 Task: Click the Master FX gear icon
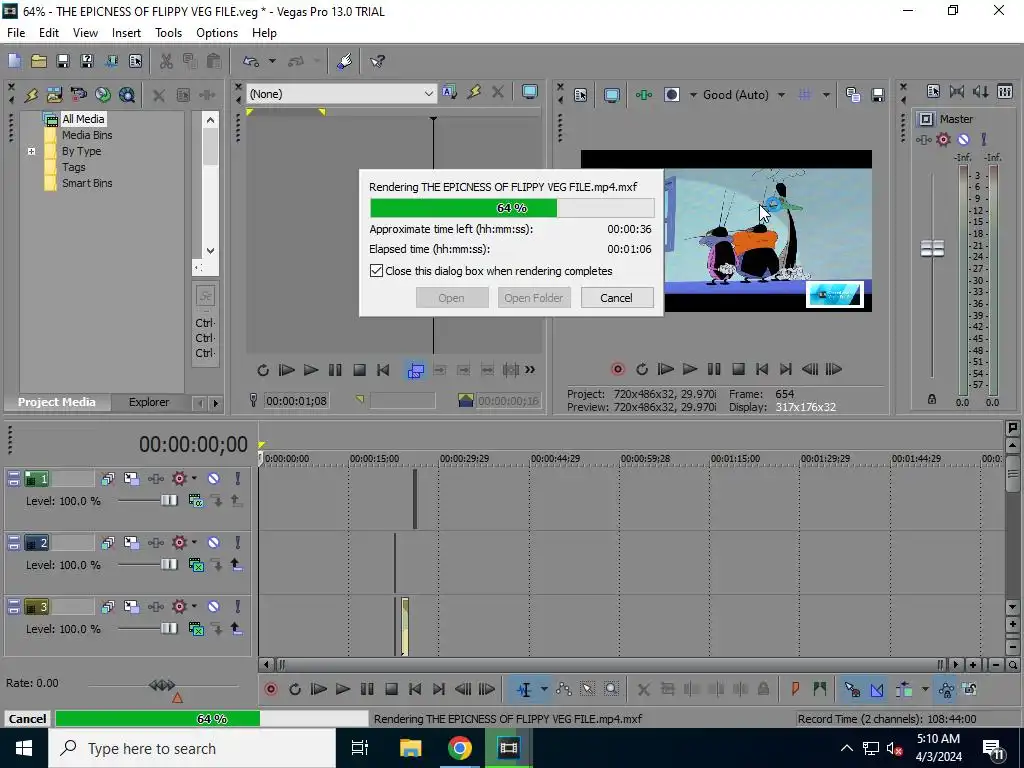tap(943, 139)
